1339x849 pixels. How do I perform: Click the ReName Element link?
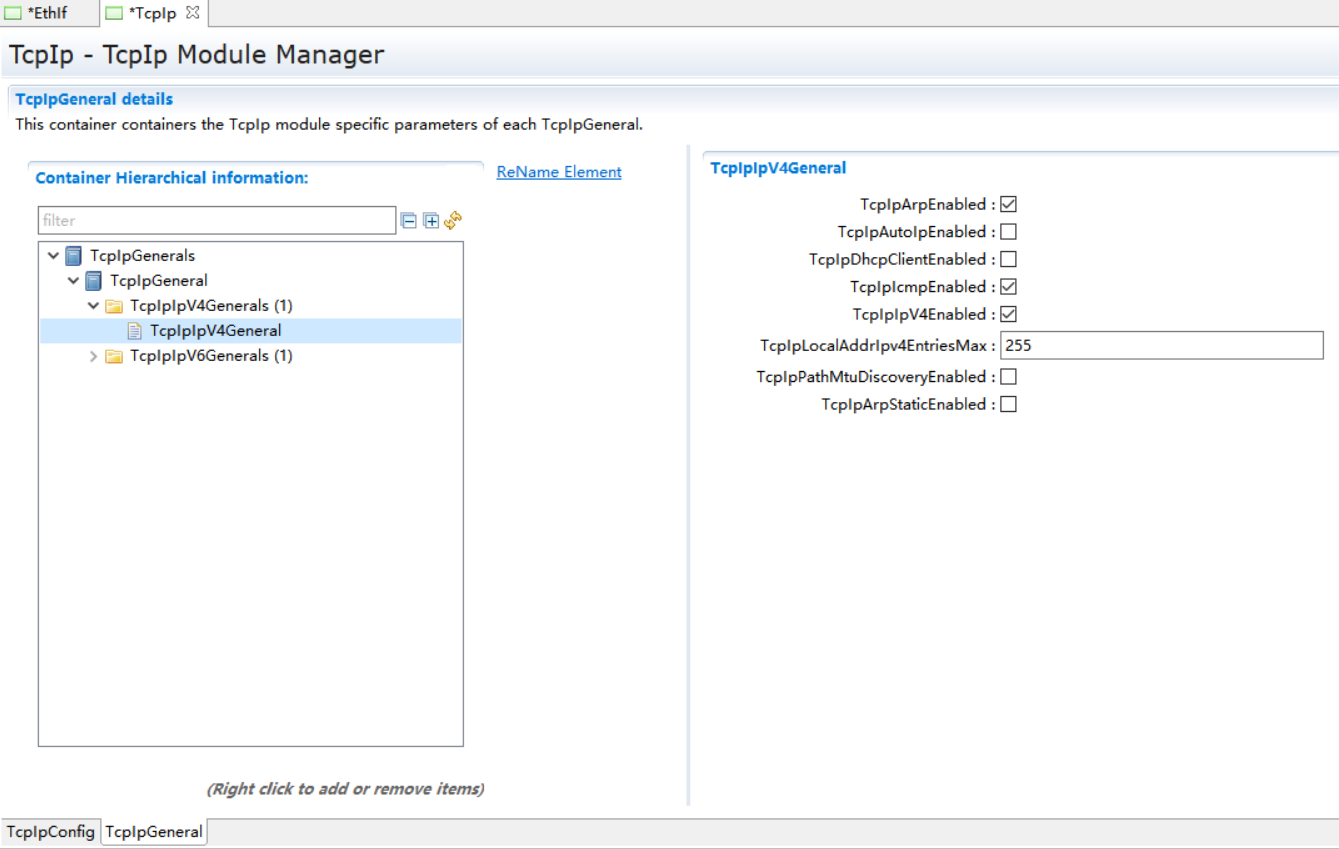(x=559, y=172)
